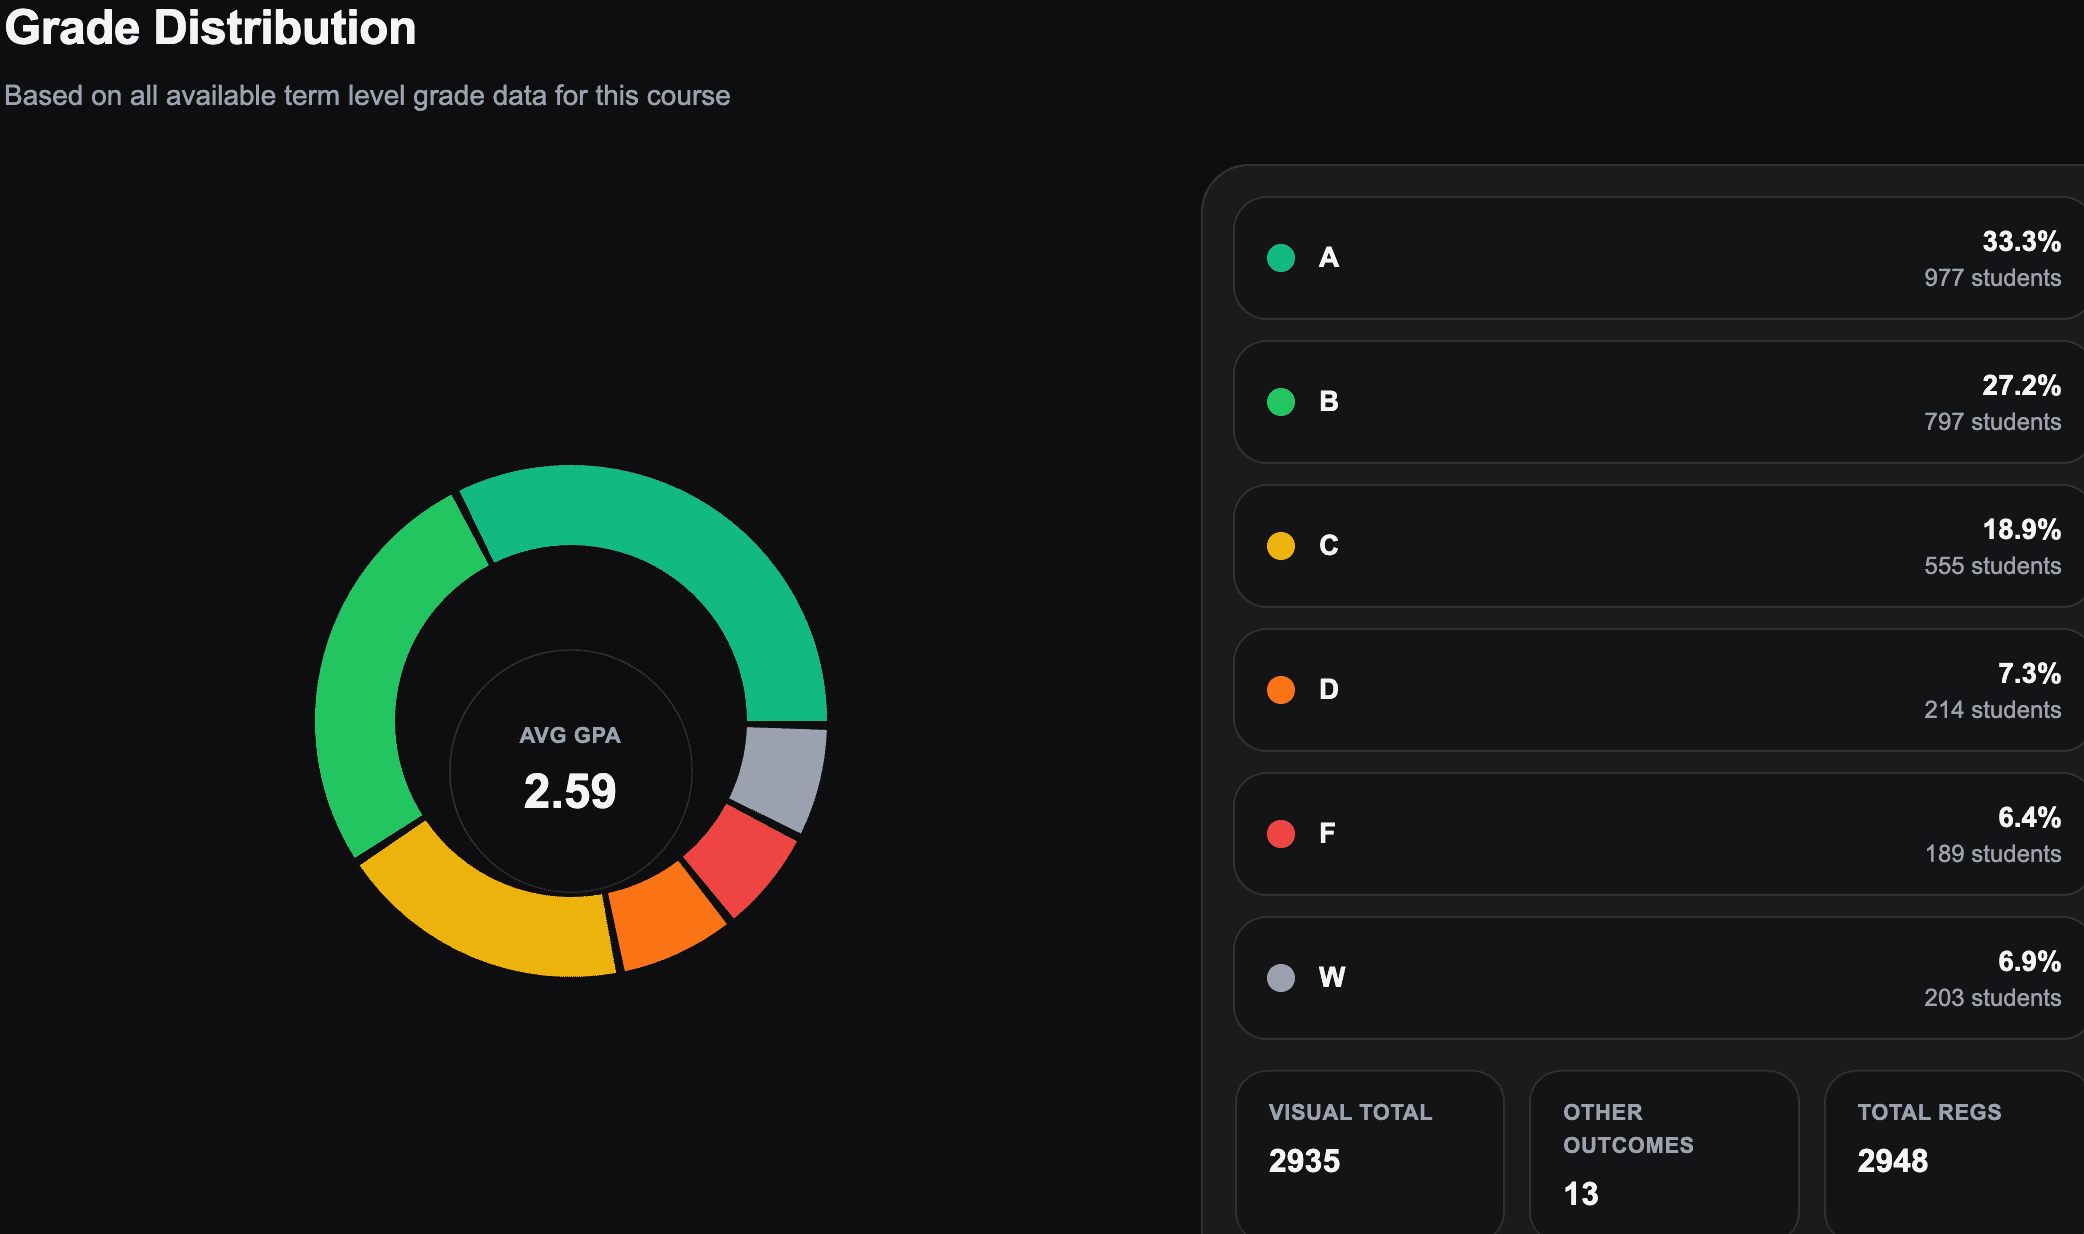Click the green dot next to grade B

(1281, 402)
